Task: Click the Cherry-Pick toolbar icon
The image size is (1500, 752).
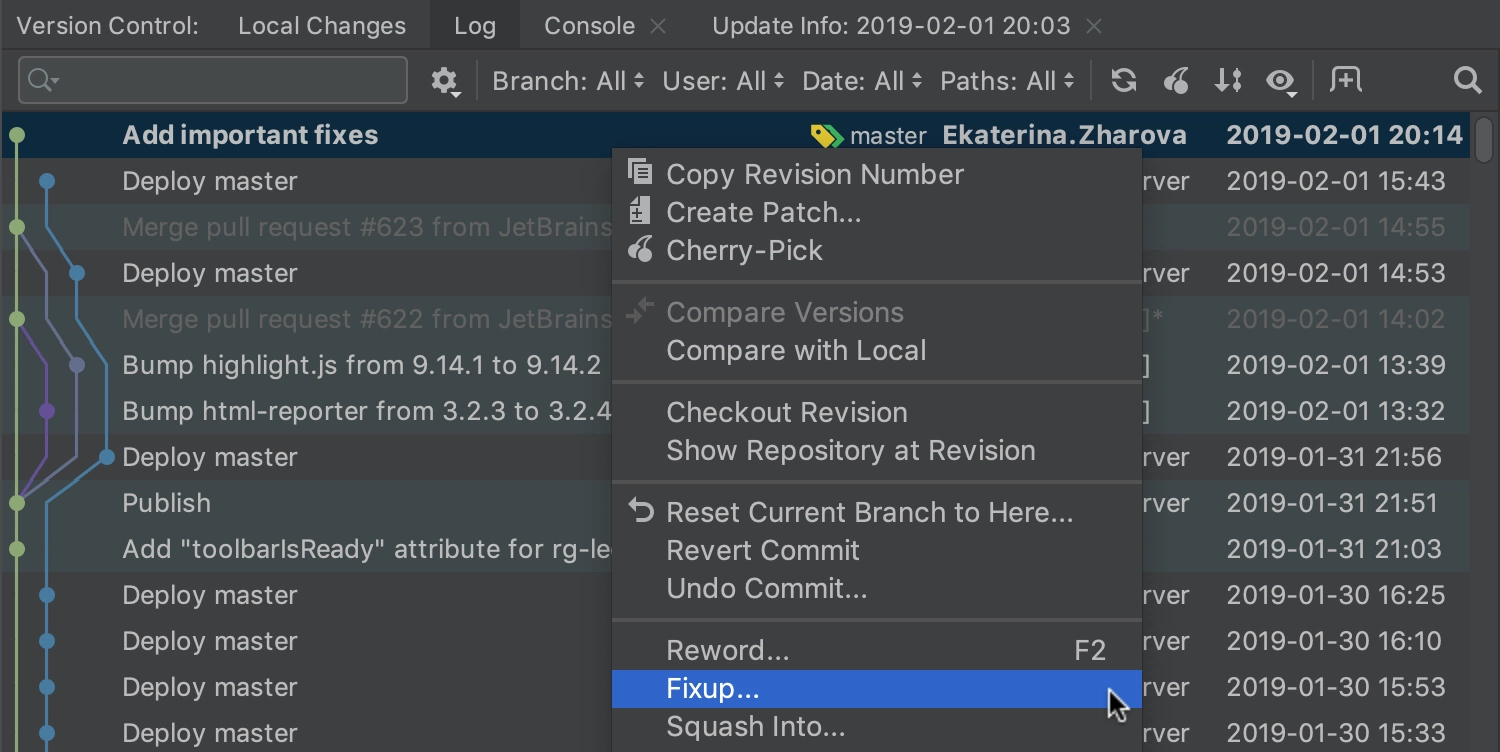Action: [x=1176, y=81]
